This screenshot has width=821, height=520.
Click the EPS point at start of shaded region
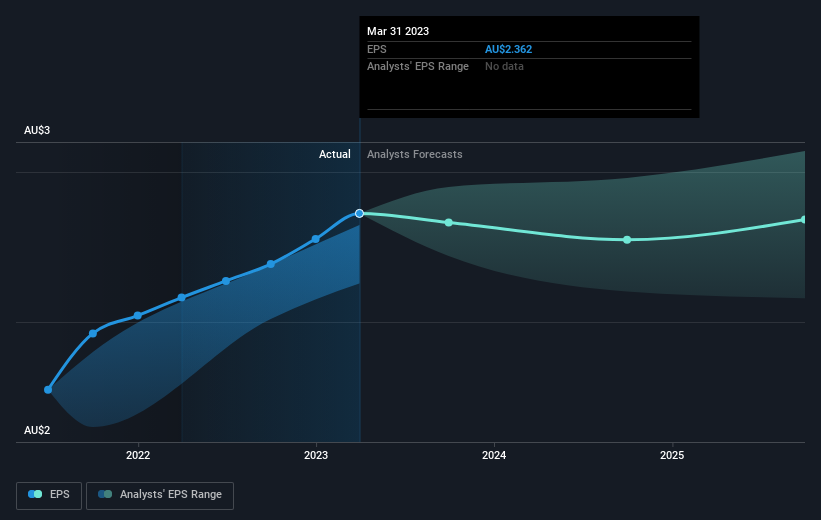point(182,297)
